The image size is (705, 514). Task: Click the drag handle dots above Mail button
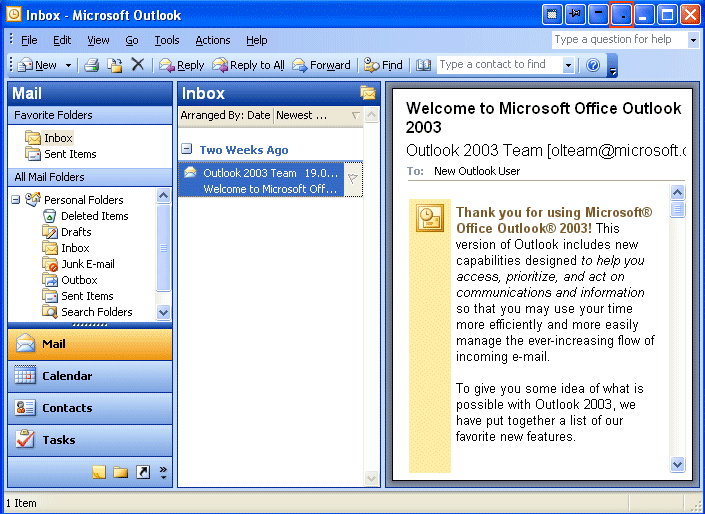pyautogui.click(x=90, y=325)
